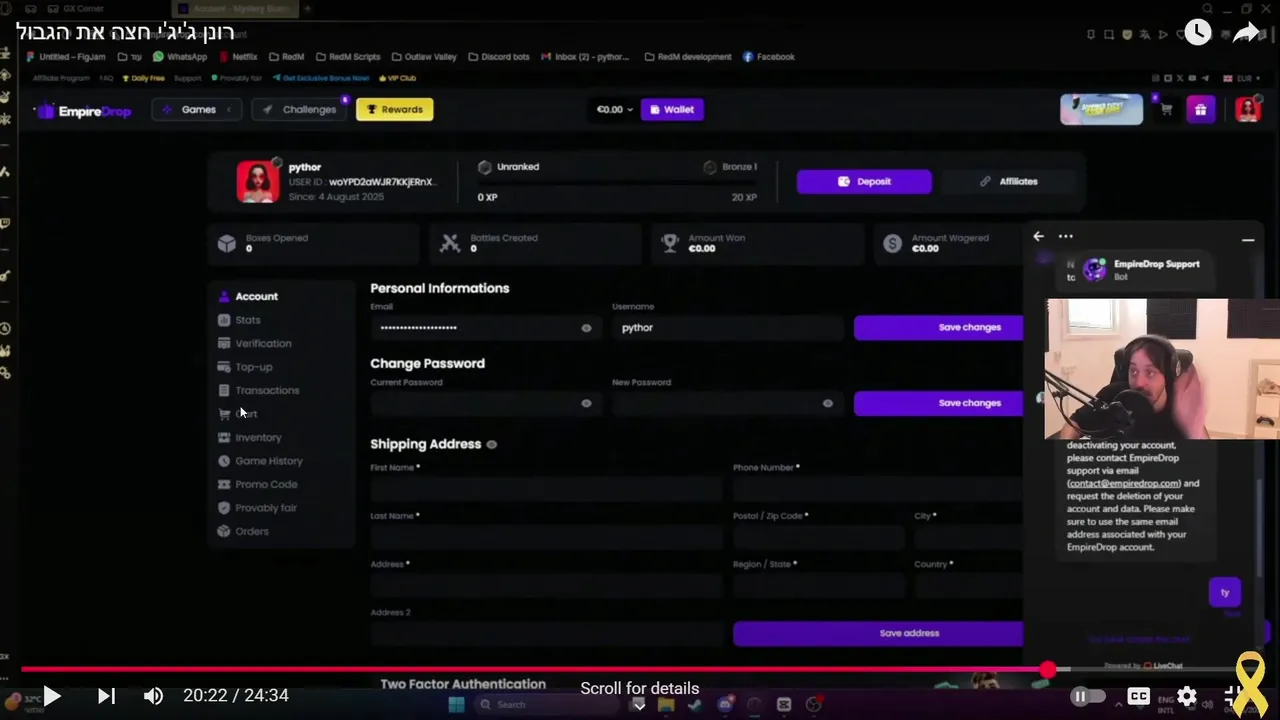The image size is (1280, 720).
Task: Click the promotional banner thumbnail in header
Action: pyautogui.click(x=1101, y=110)
